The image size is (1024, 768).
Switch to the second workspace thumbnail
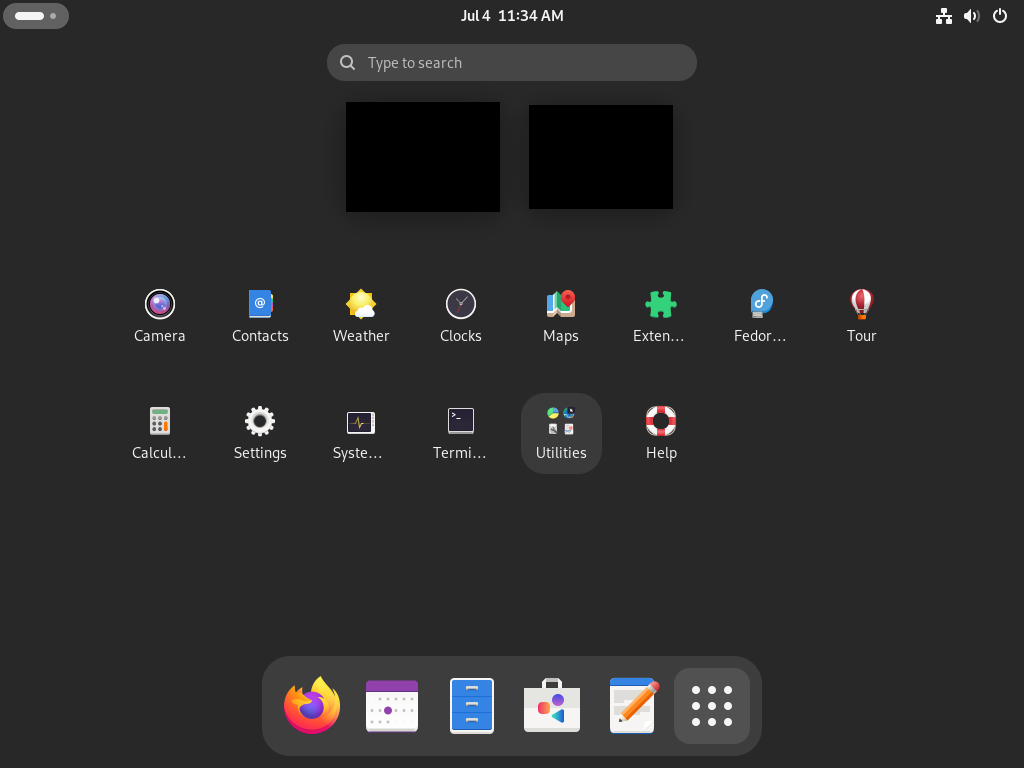pyautogui.click(x=601, y=157)
